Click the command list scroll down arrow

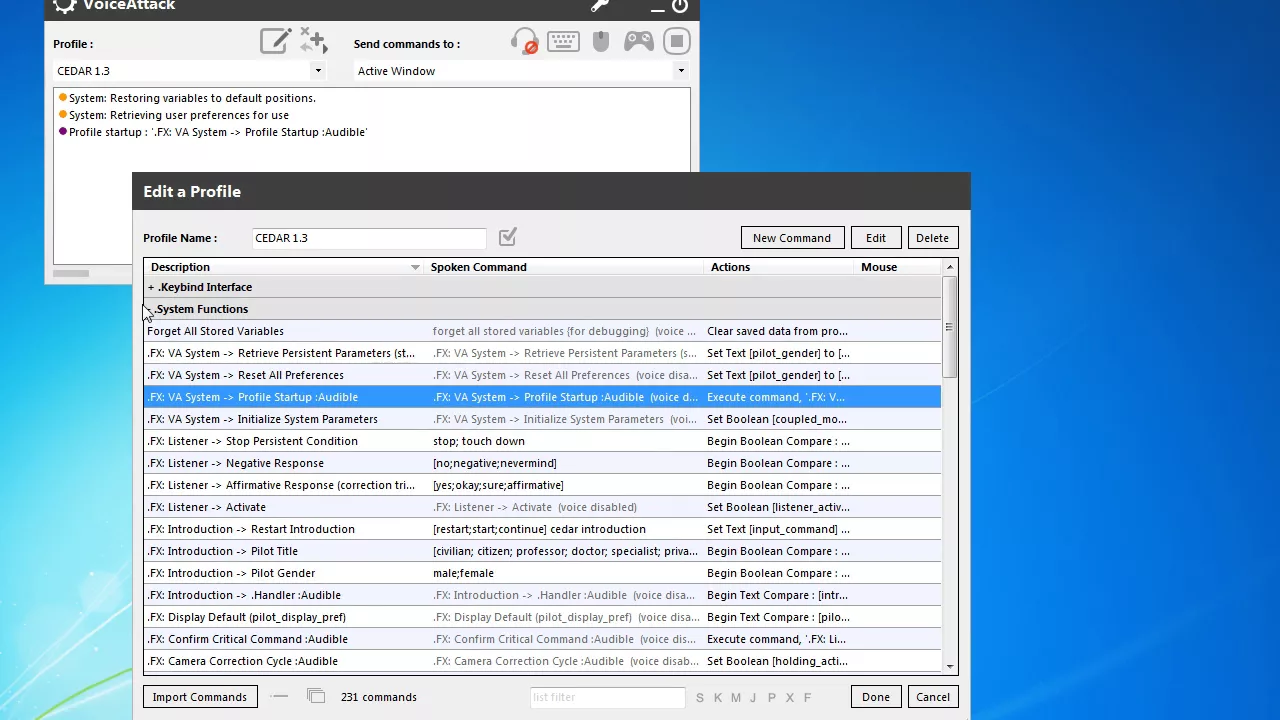pos(949,665)
